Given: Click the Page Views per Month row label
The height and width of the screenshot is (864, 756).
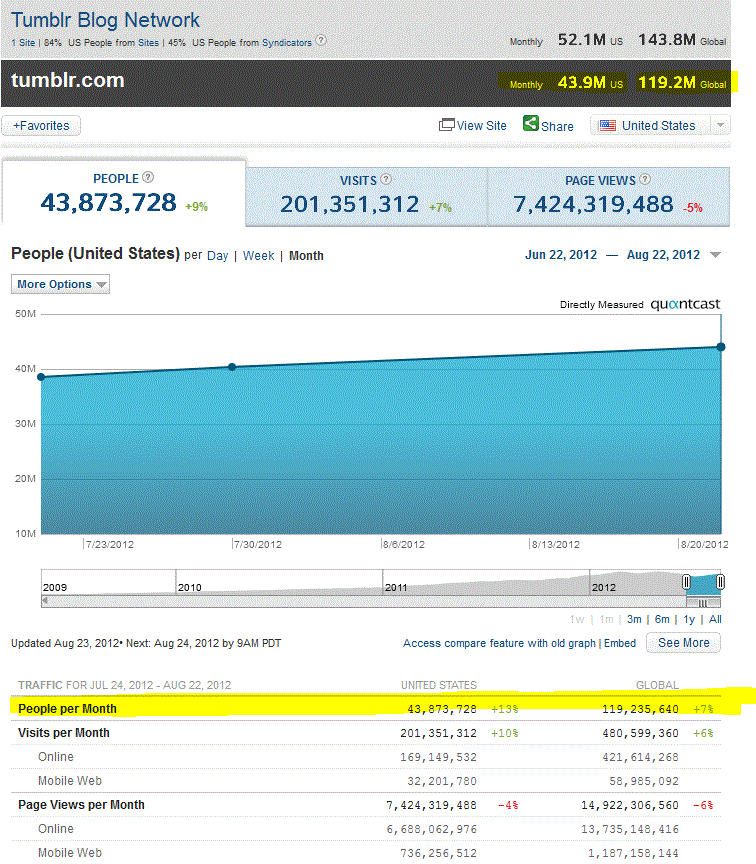Looking at the screenshot, I should click(82, 805).
